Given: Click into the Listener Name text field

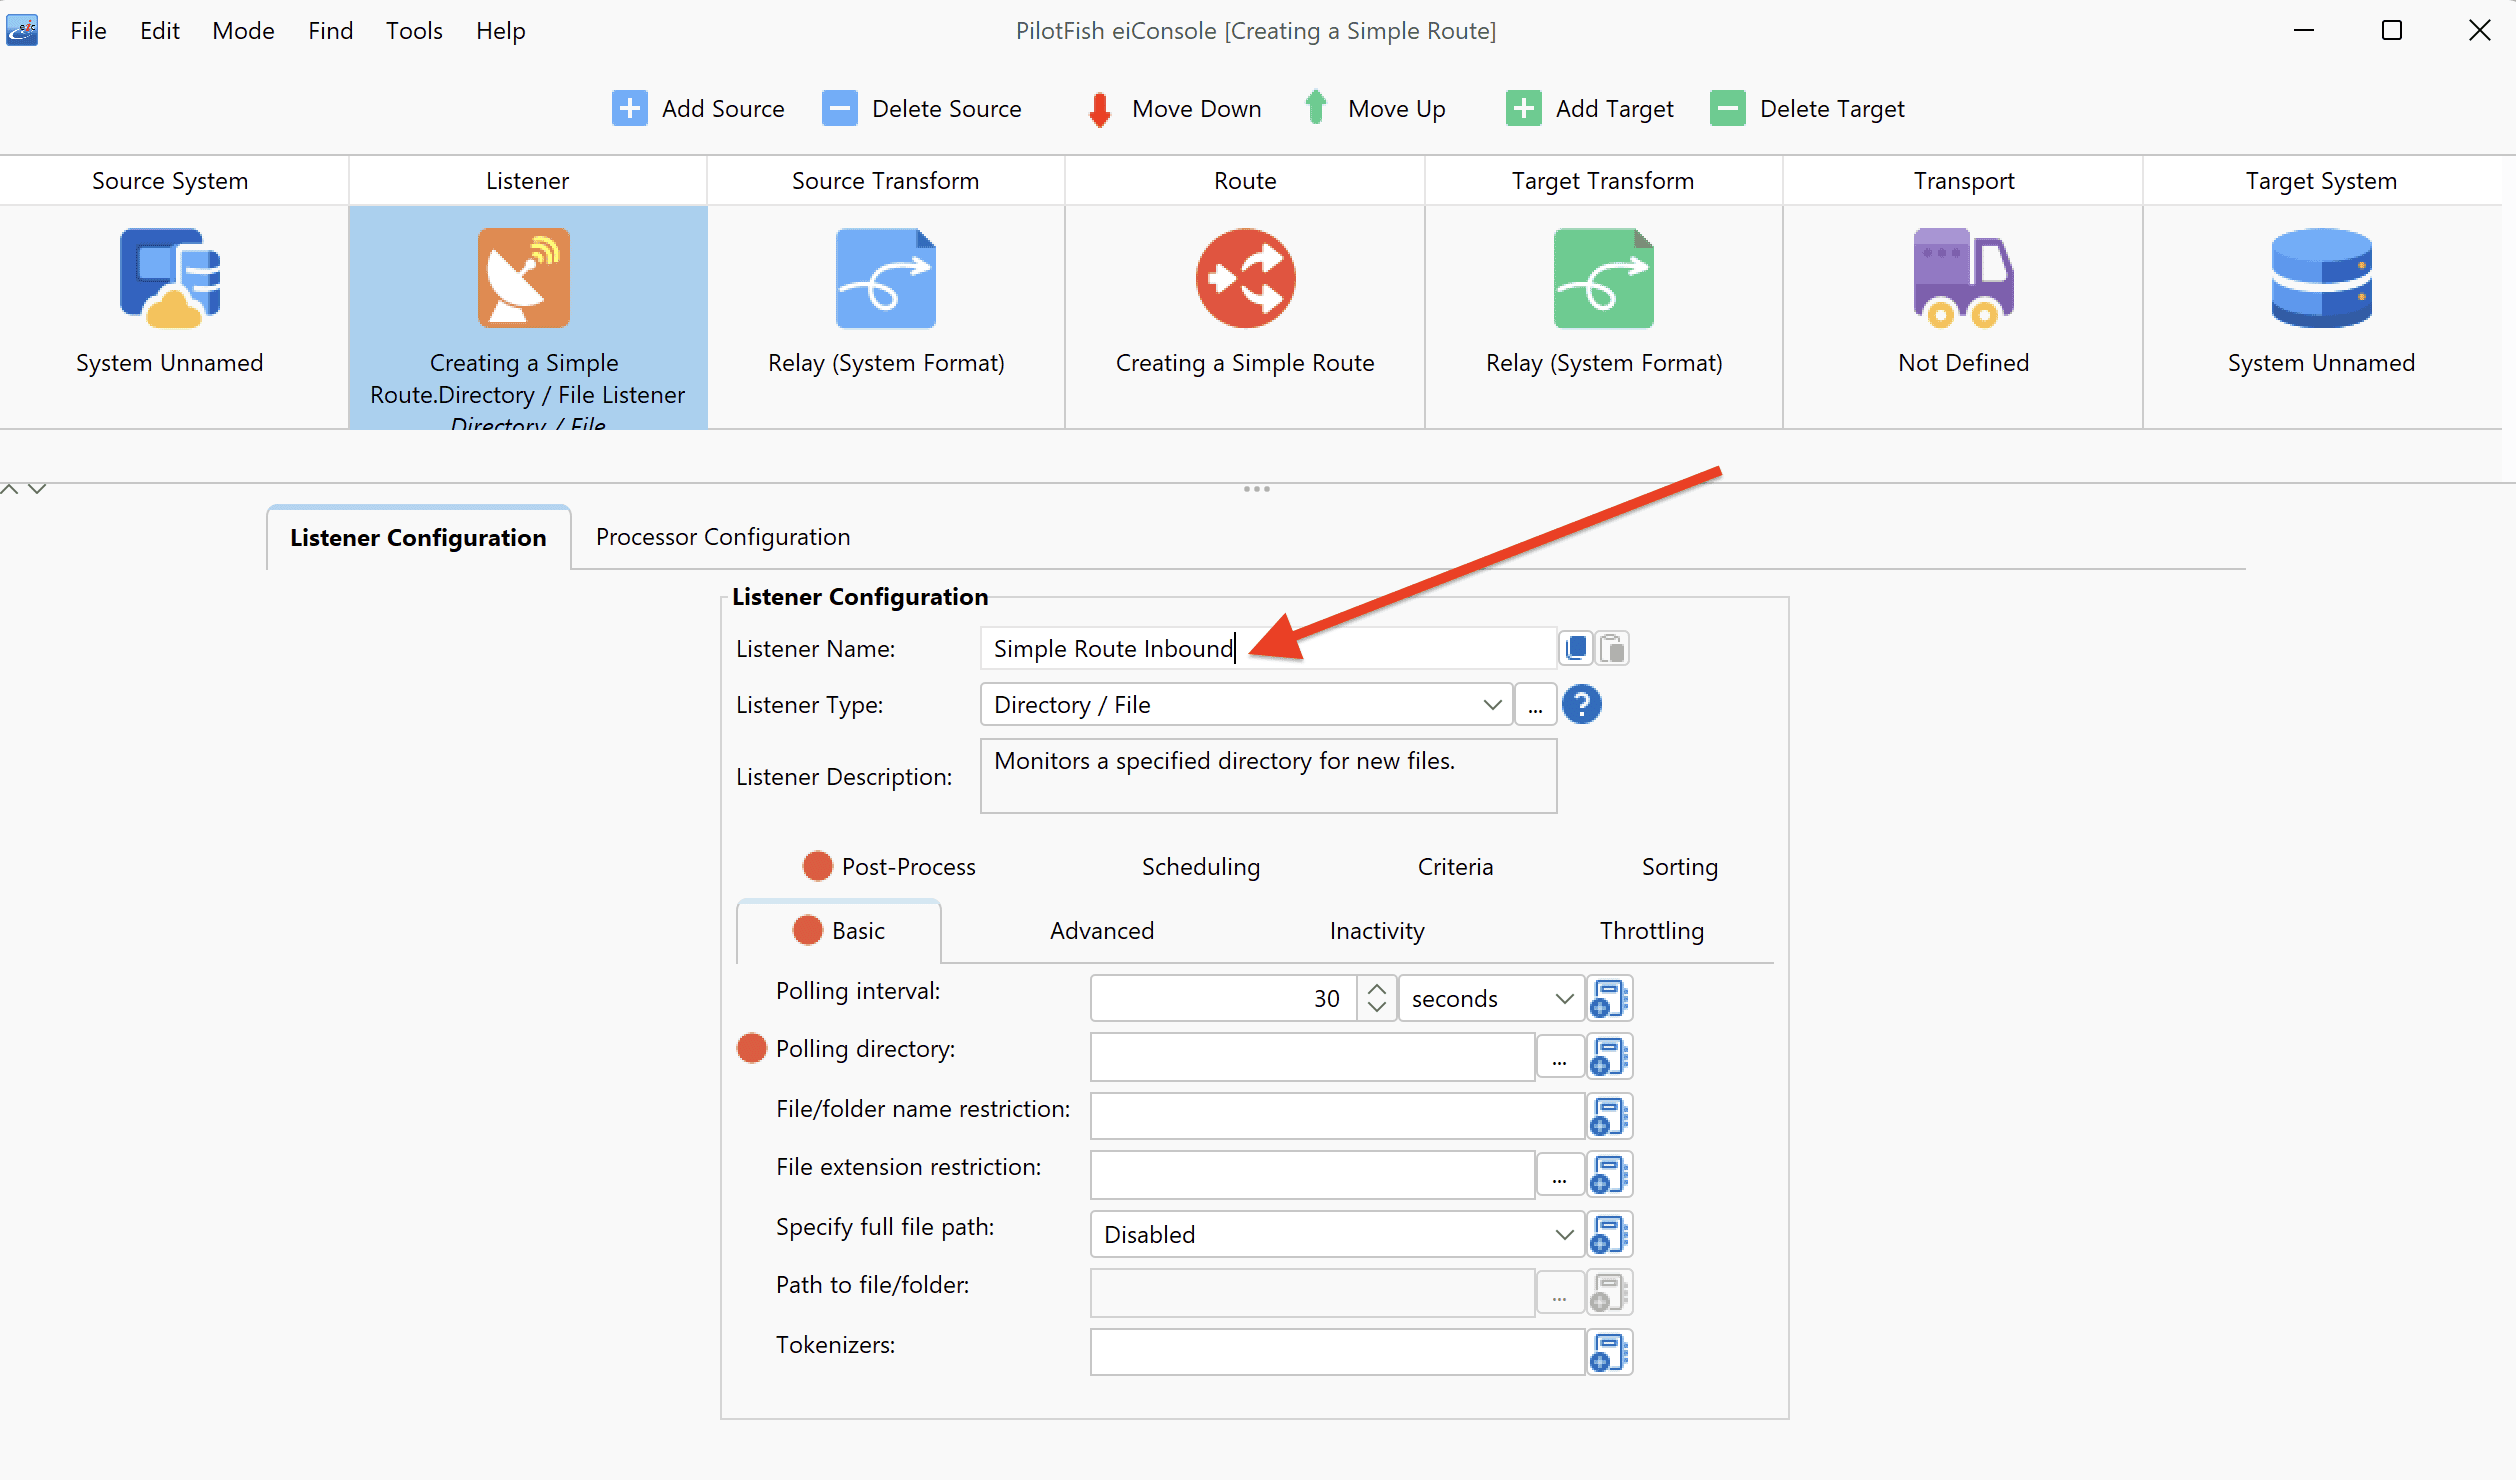Looking at the screenshot, I should 1268,648.
